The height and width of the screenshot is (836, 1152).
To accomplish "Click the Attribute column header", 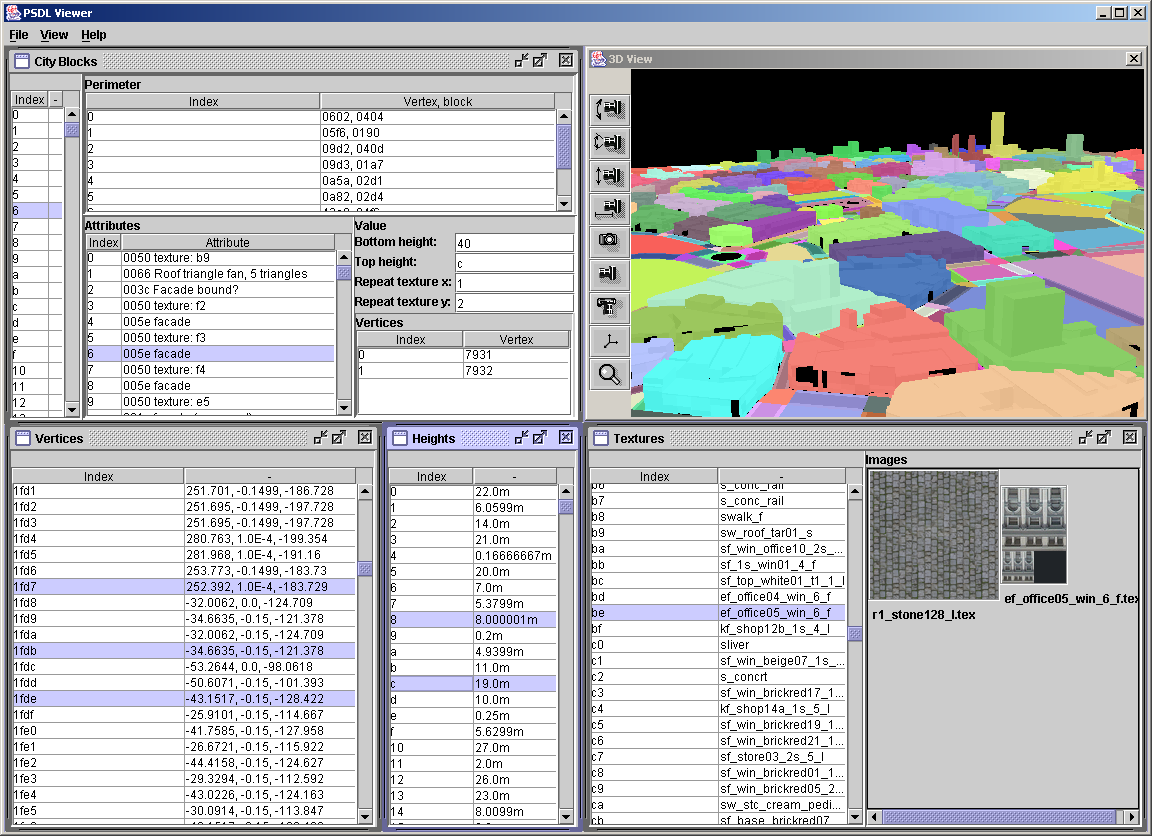I will pyautogui.click(x=227, y=242).
